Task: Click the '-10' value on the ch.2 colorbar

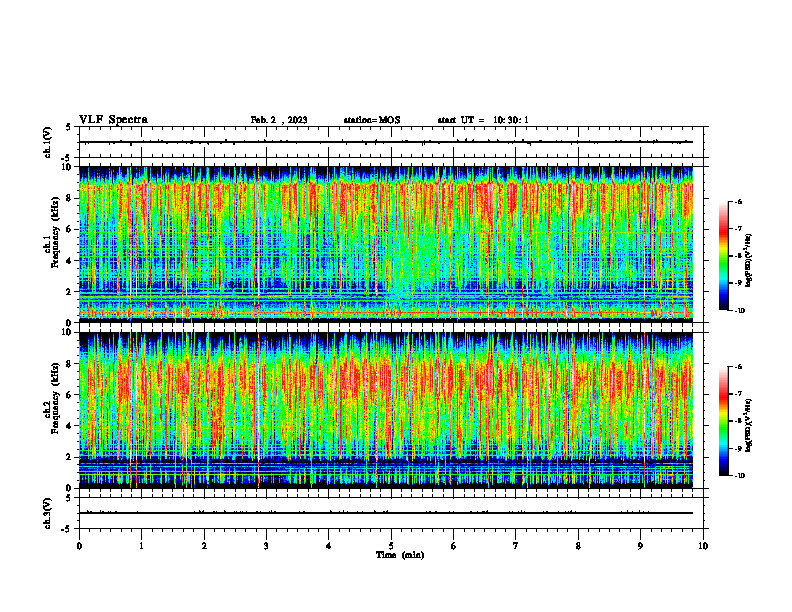Action: pyautogui.click(x=739, y=476)
